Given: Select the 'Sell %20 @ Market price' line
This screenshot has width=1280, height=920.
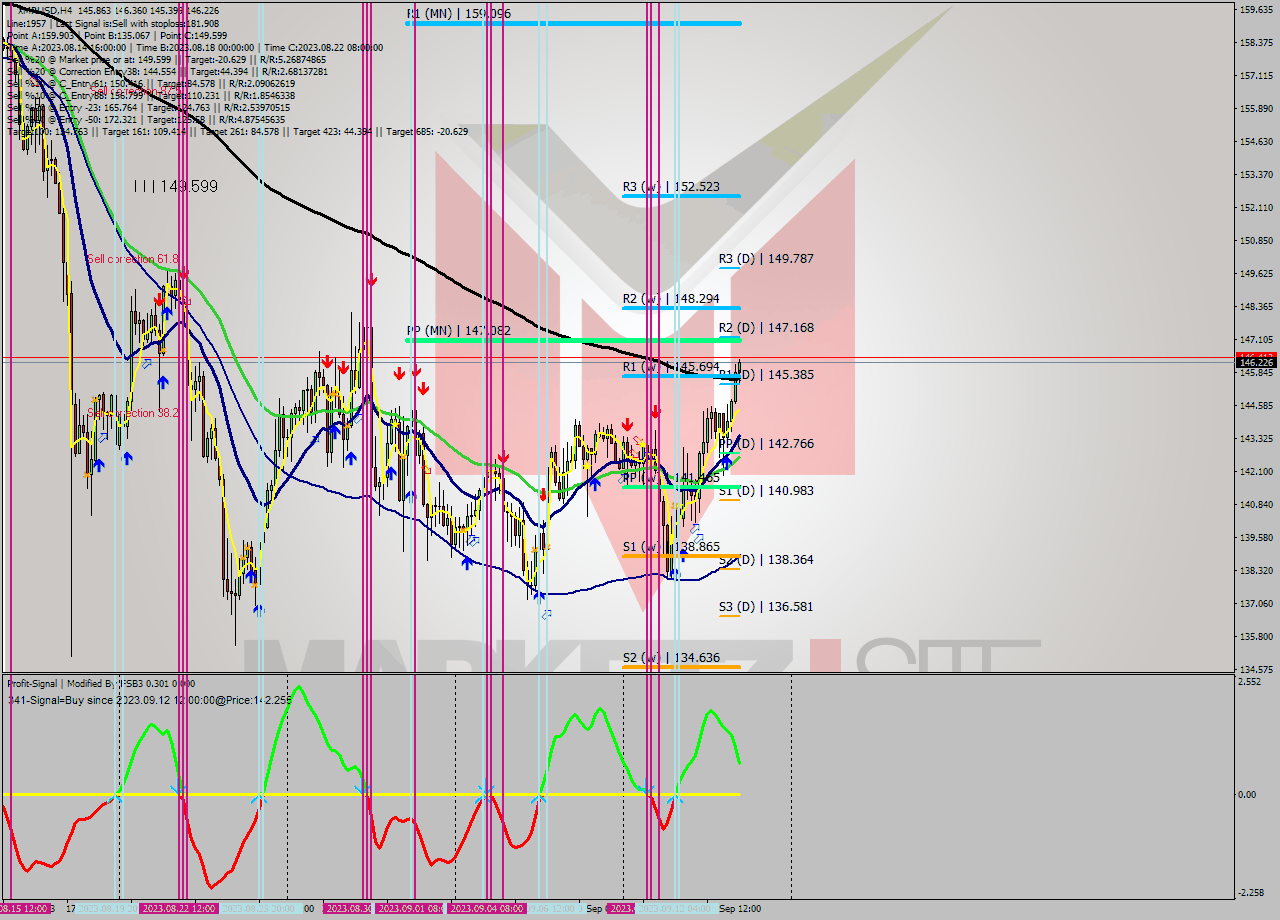Looking at the screenshot, I should pos(166,59).
